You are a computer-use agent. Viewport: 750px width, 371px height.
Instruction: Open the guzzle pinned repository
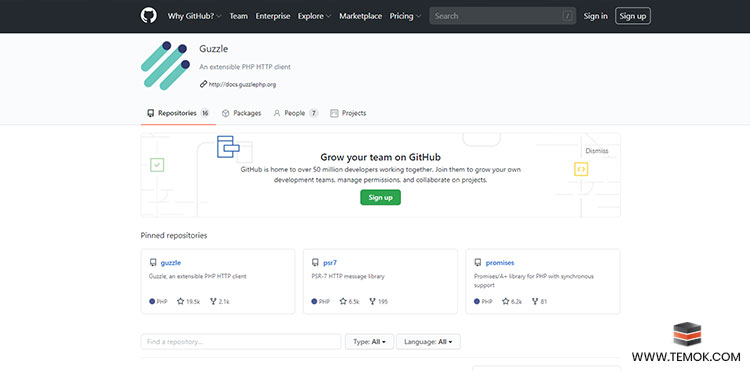[171, 262]
